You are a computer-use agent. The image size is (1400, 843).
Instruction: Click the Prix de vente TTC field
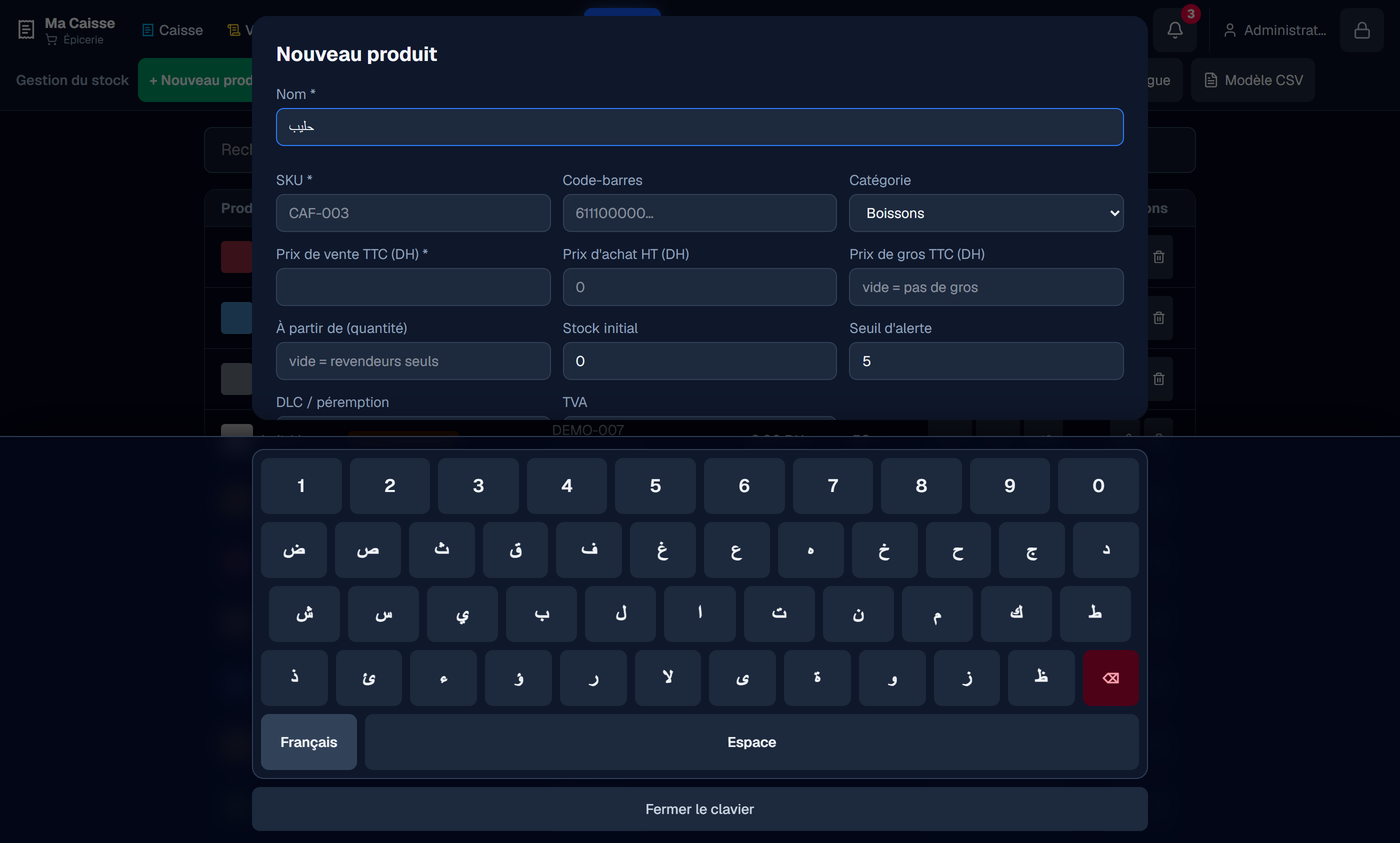pos(413,287)
